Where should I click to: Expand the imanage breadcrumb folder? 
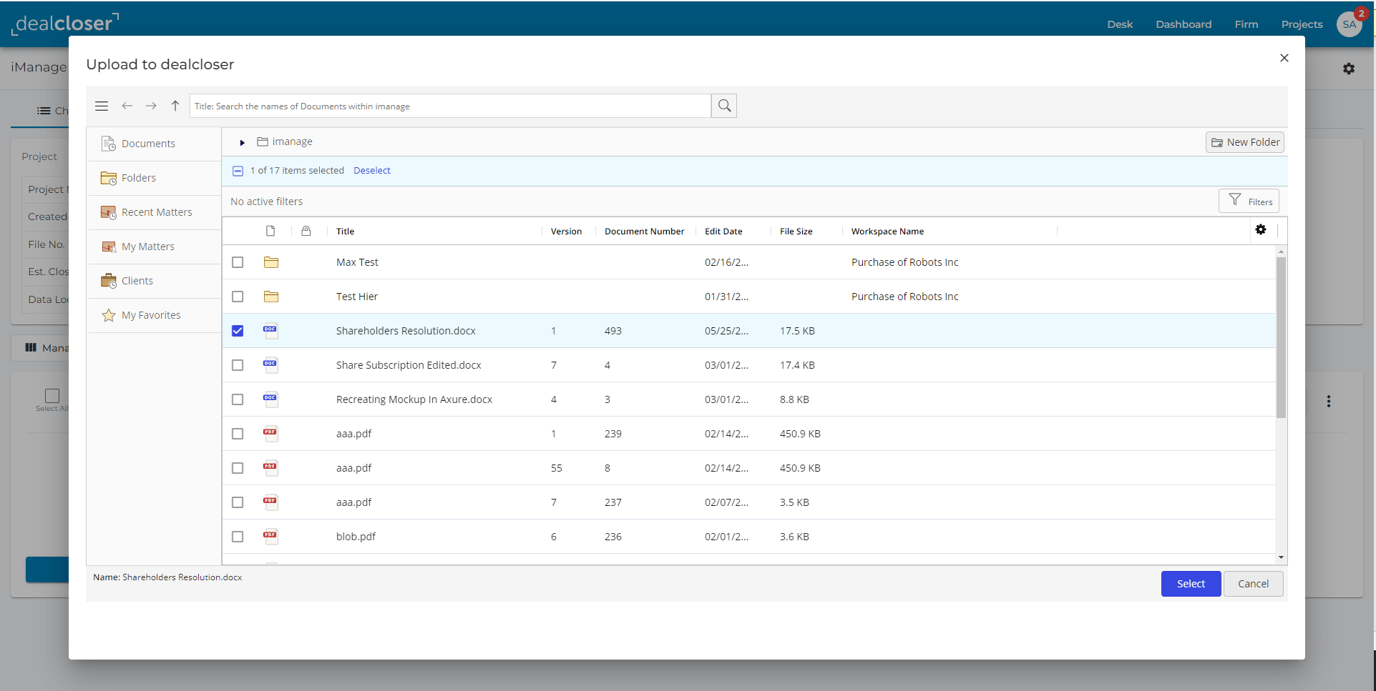[x=240, y=141]
